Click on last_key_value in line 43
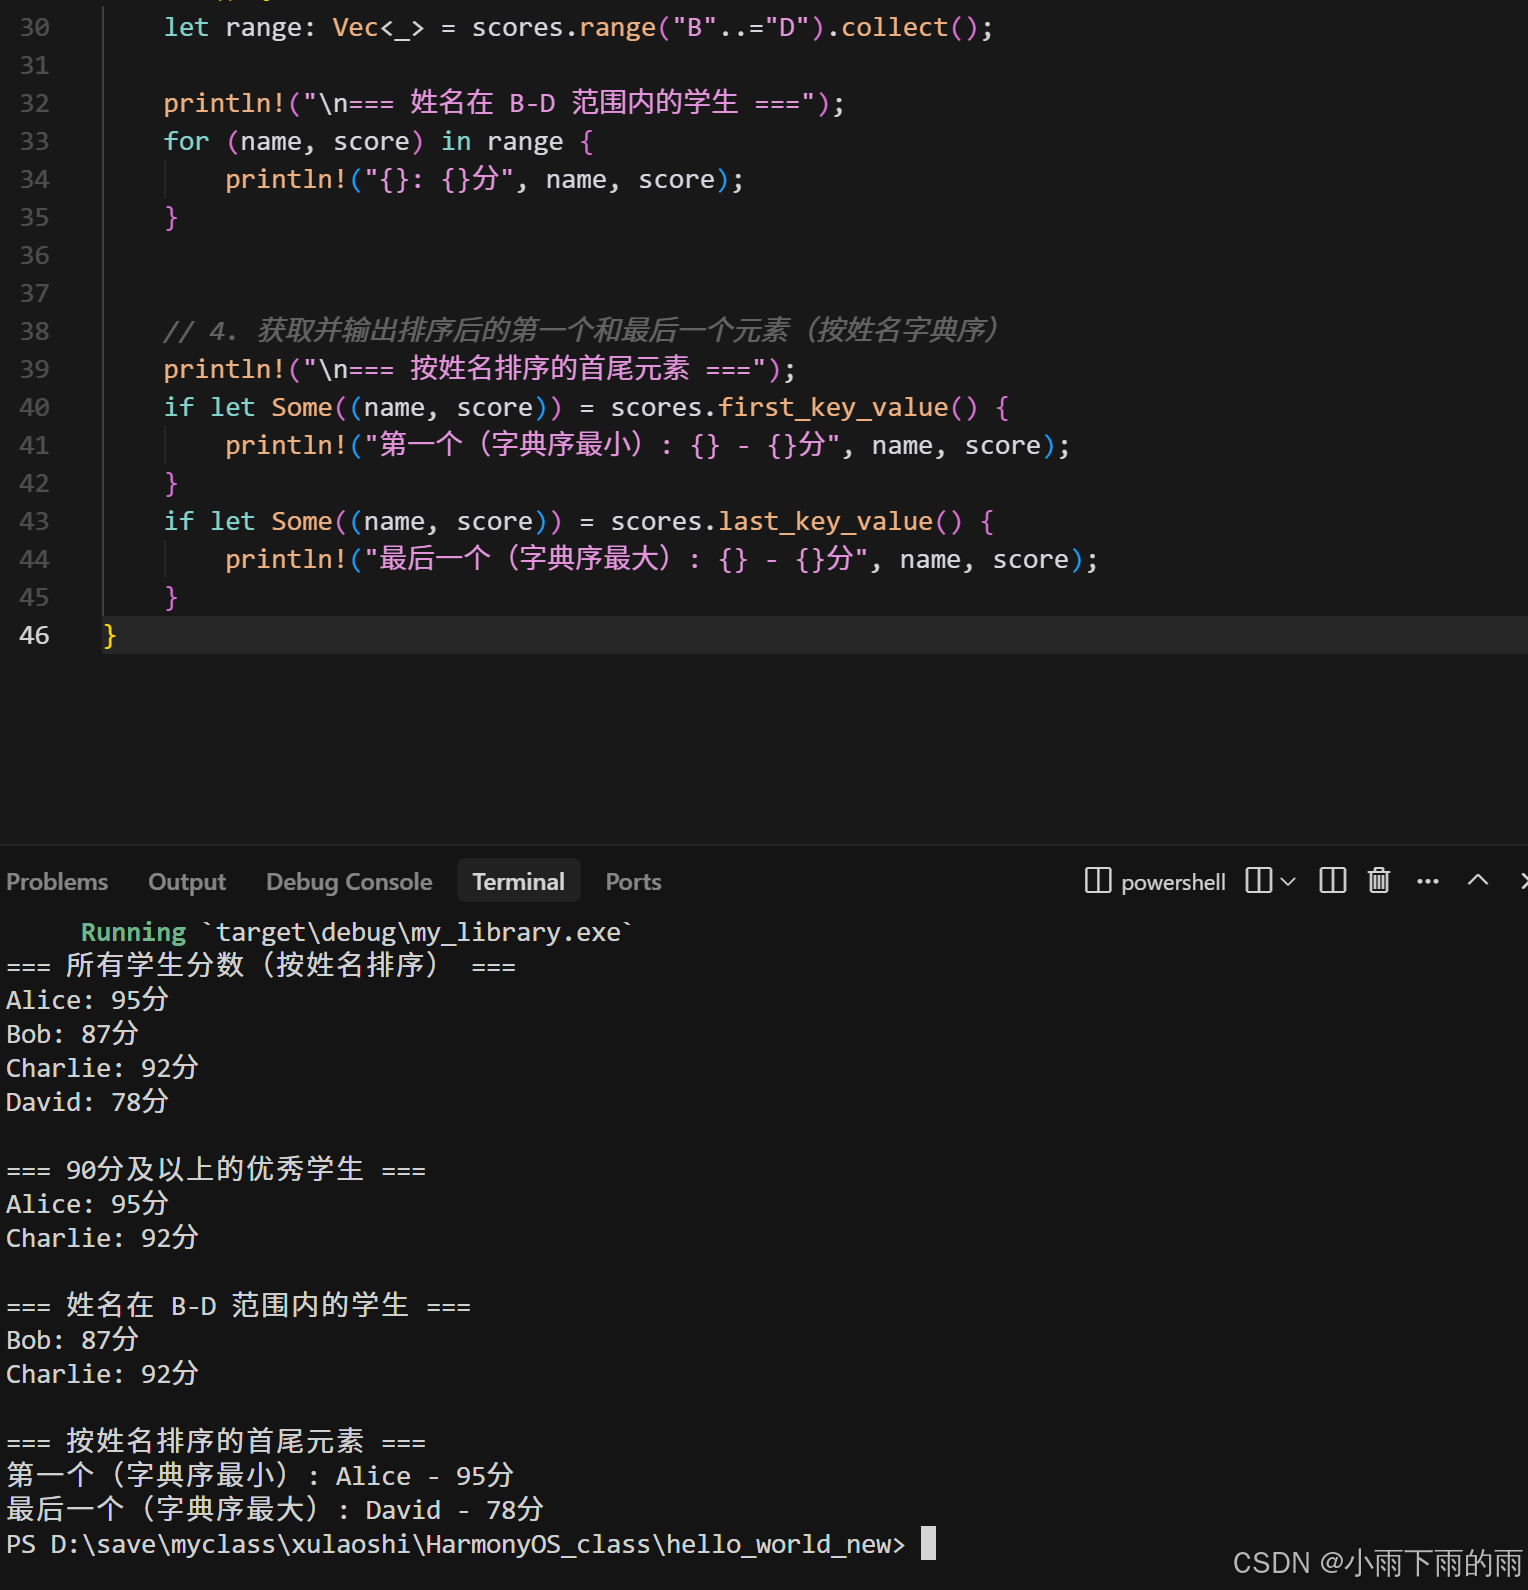The height and width of the screenshot is (1590, 1528). coord(825,521)
